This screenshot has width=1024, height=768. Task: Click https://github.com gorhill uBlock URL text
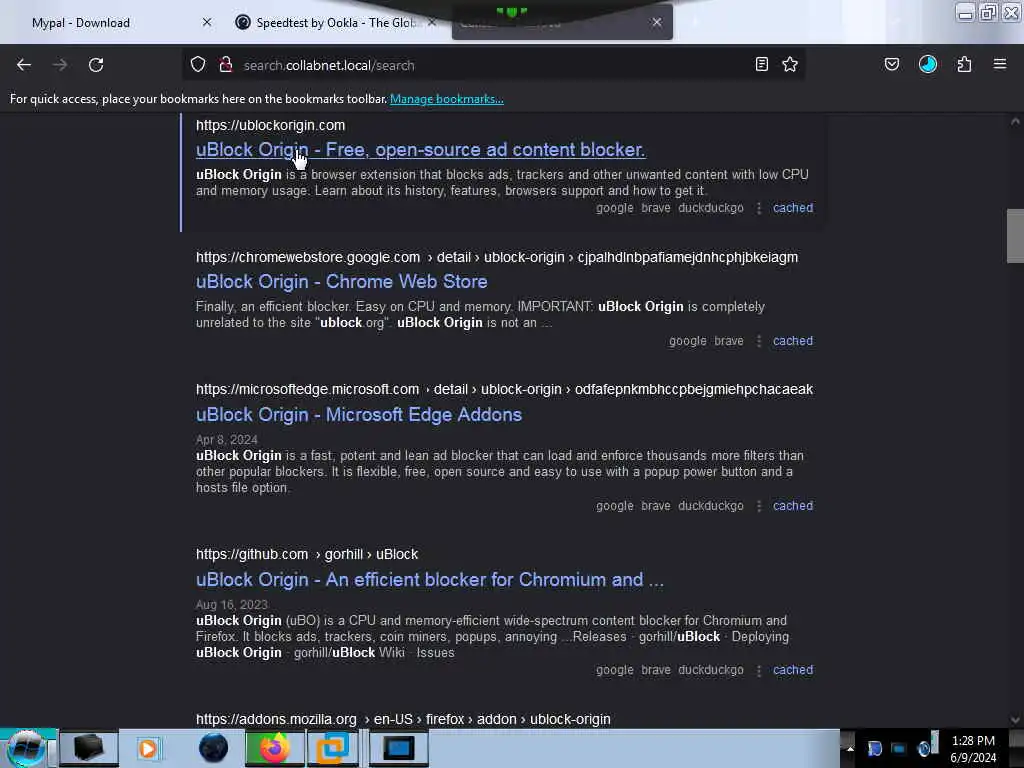[307, 554]
